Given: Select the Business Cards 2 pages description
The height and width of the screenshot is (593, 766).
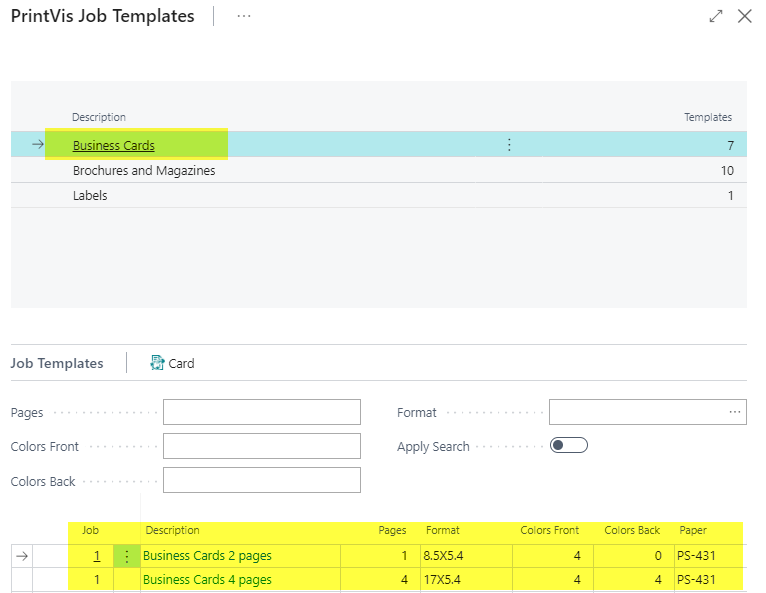Looking at the screenshot, I should [207, 556].
